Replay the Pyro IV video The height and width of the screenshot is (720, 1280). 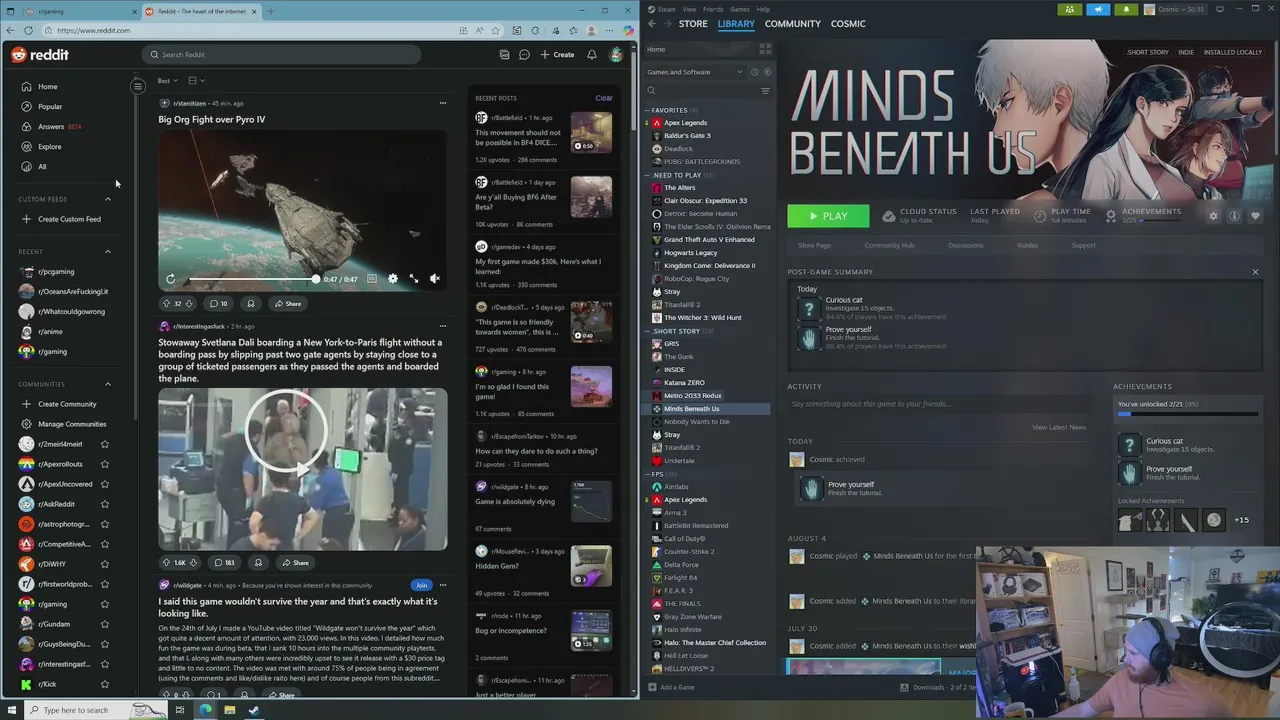tap(171, 279)
